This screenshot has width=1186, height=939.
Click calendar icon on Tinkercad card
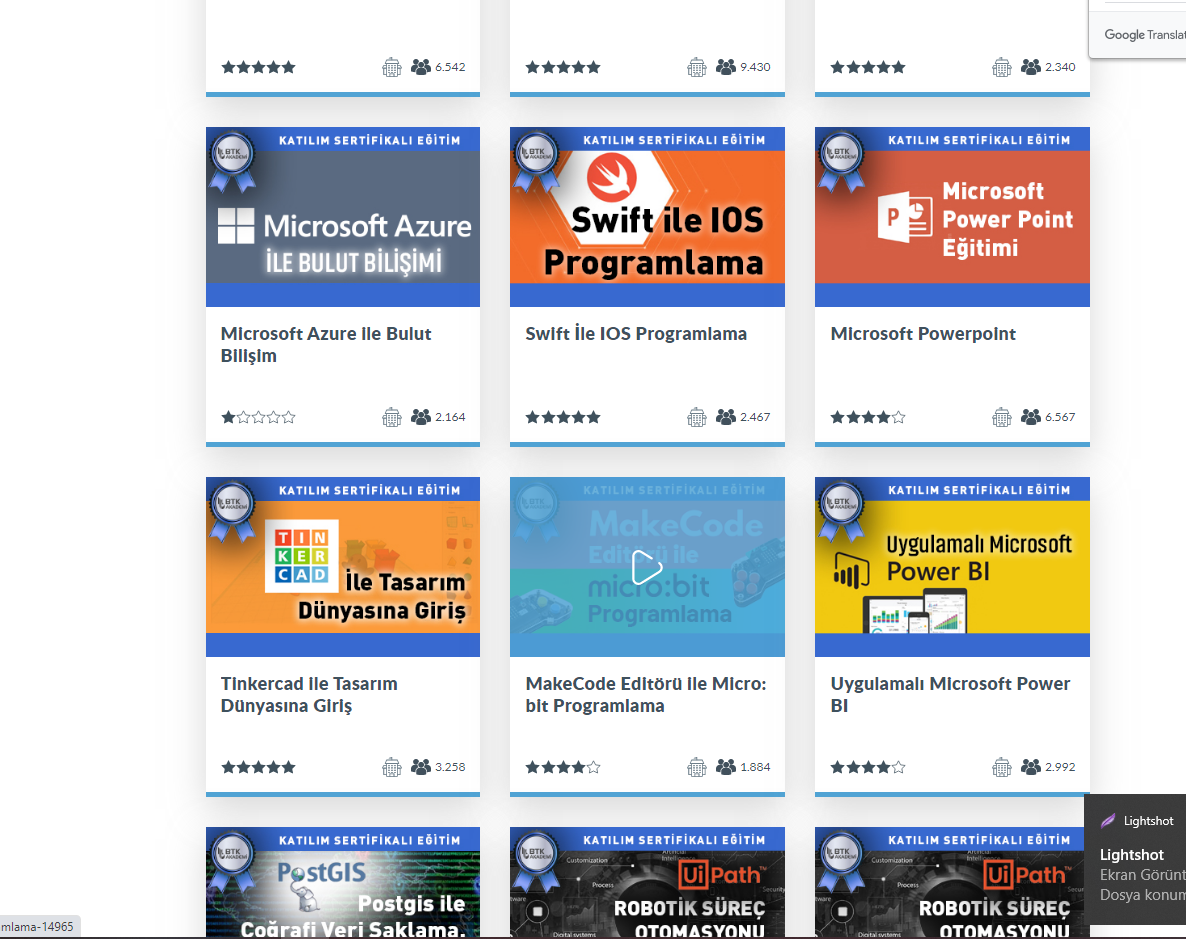click(392, 767)
